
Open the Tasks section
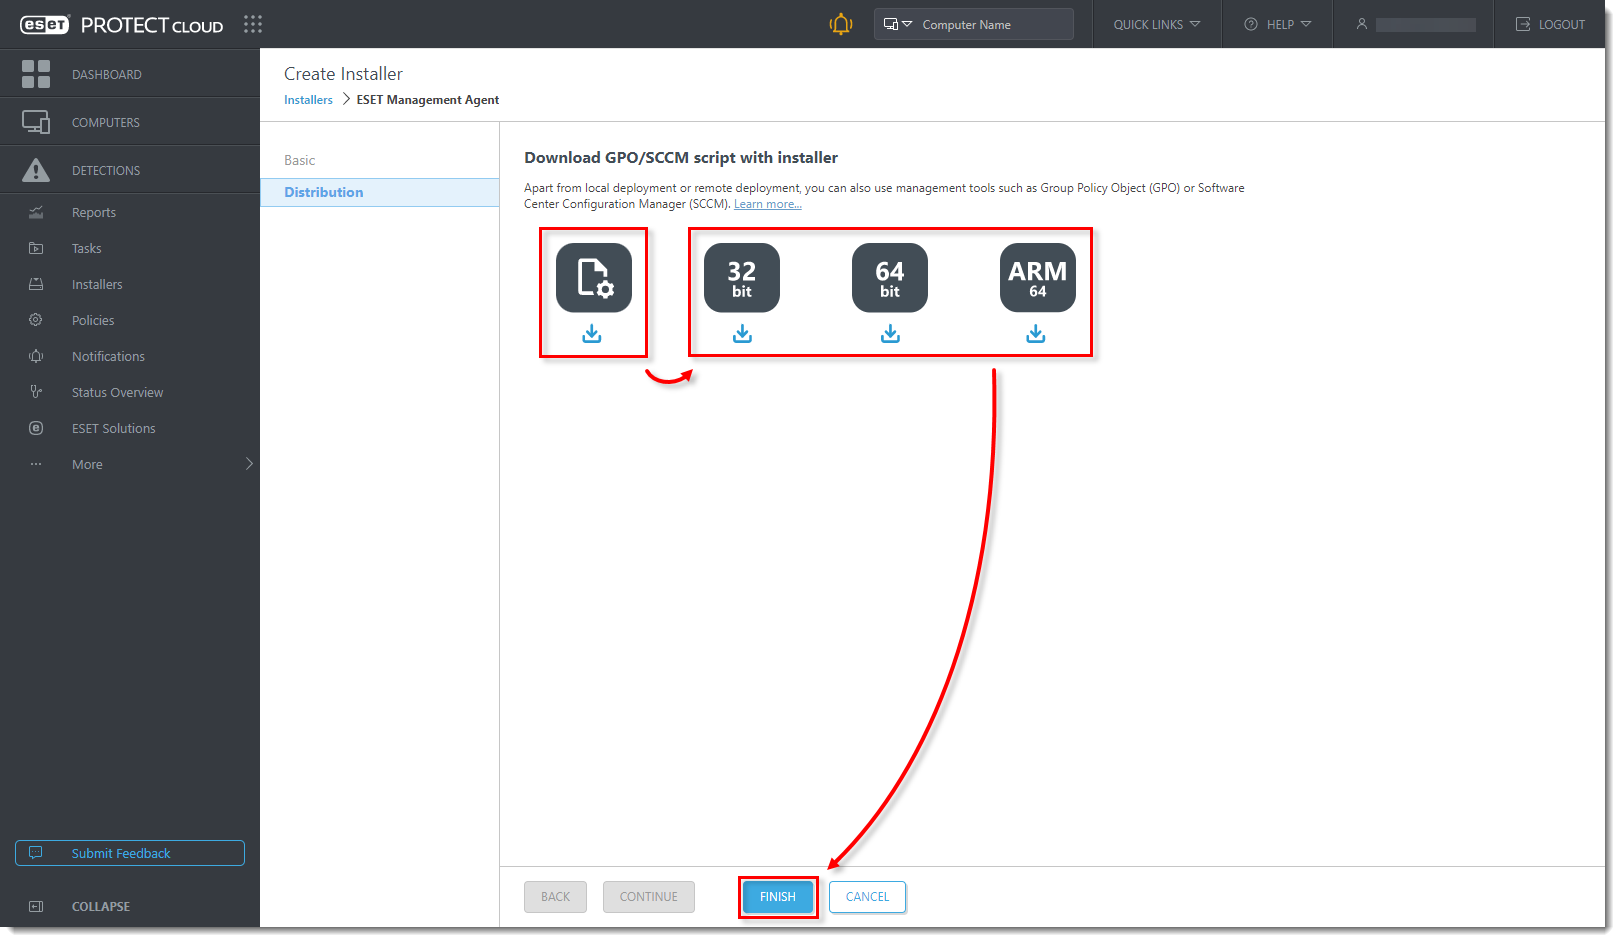click(86, 248)
